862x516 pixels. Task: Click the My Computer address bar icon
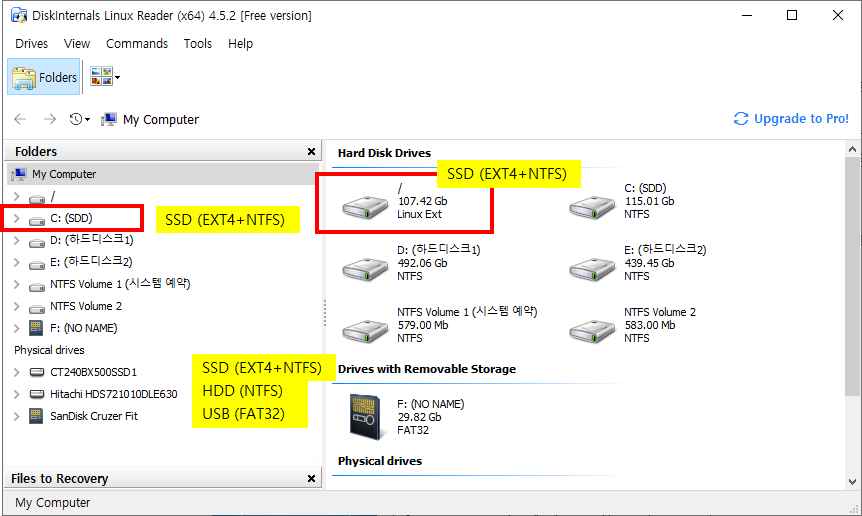click(109, 119)
